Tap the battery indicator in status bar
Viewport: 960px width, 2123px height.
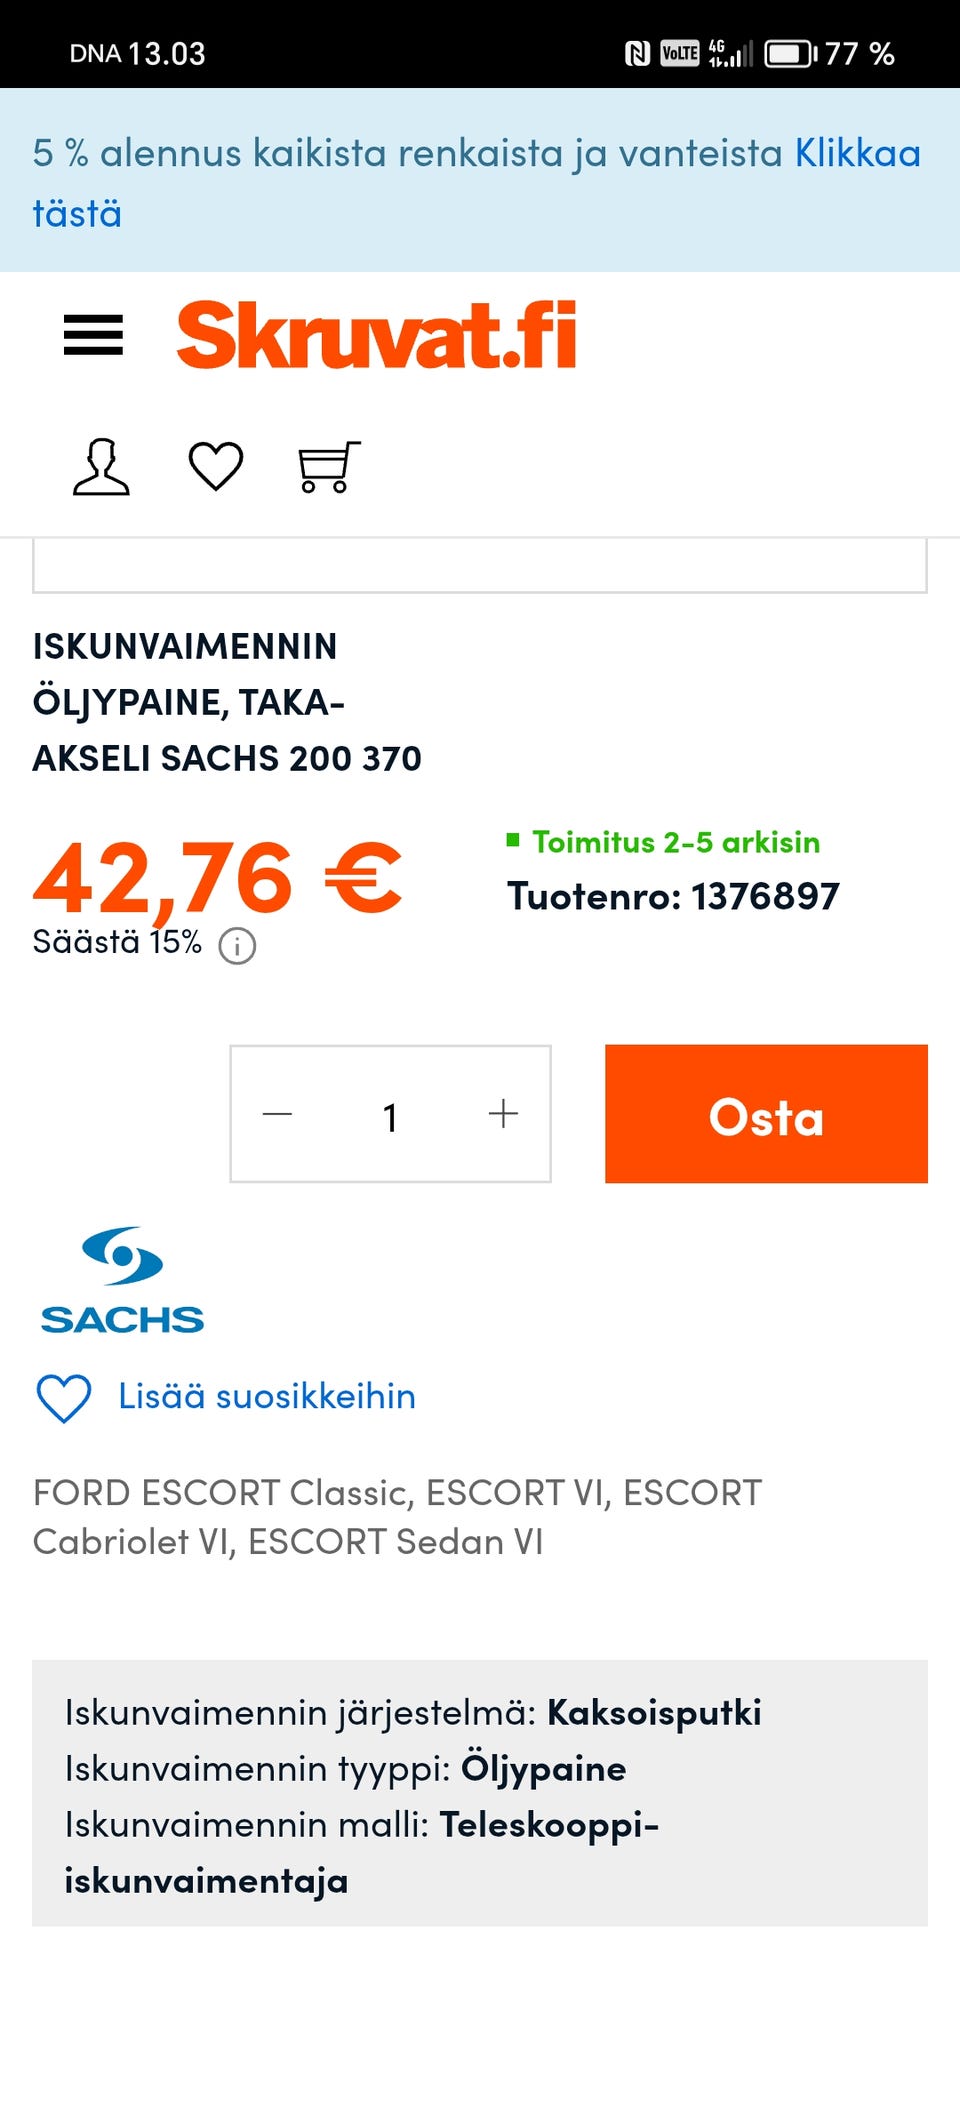click(x=790, y=53)
